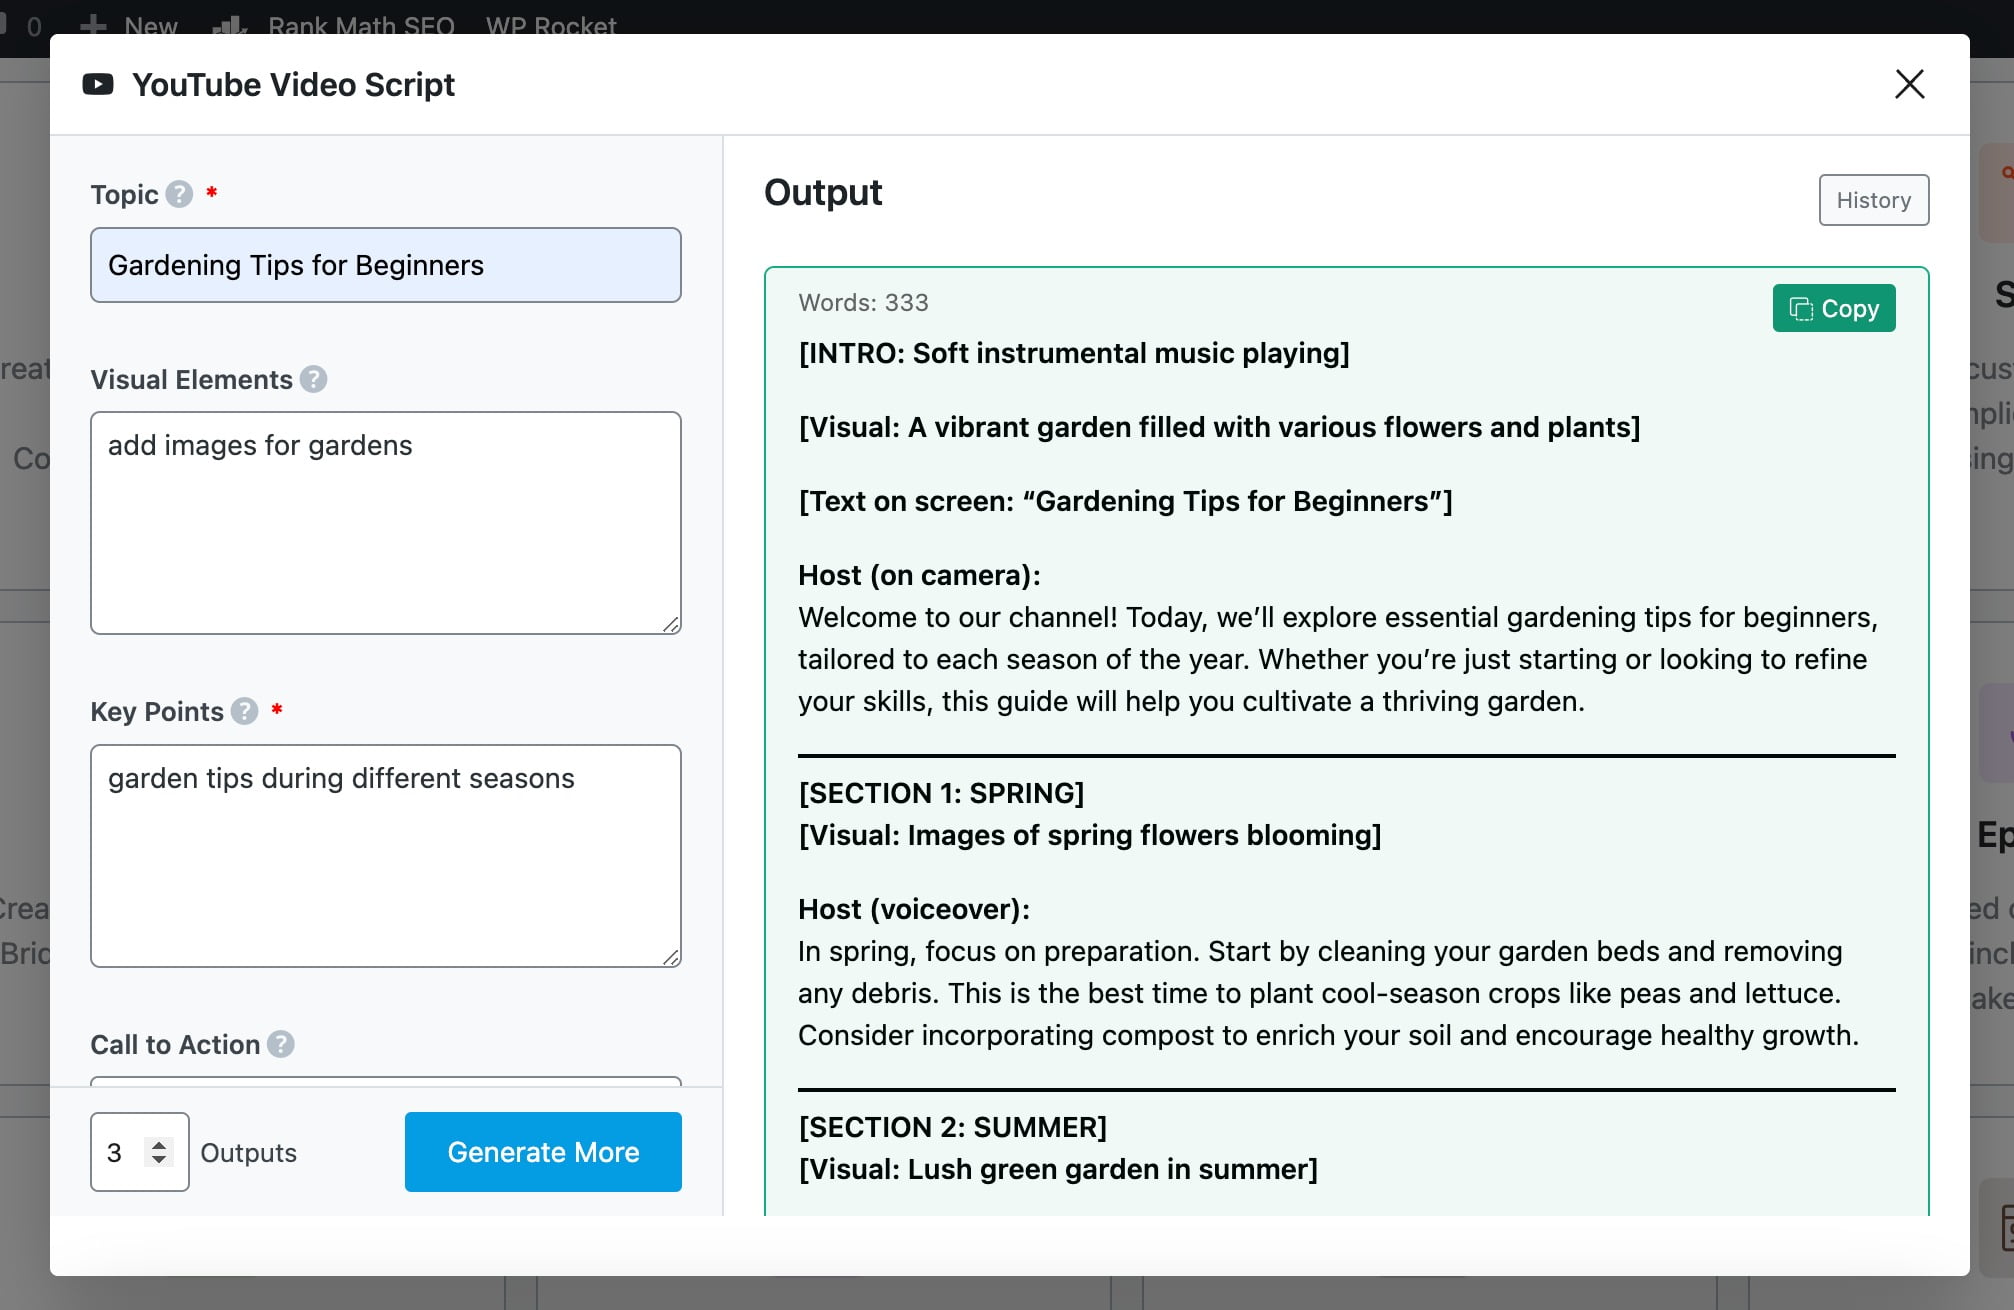The width and height of the screenshot is (2014, 1310).
Task: Copy the generated script output
Action: pos(1833,308)
